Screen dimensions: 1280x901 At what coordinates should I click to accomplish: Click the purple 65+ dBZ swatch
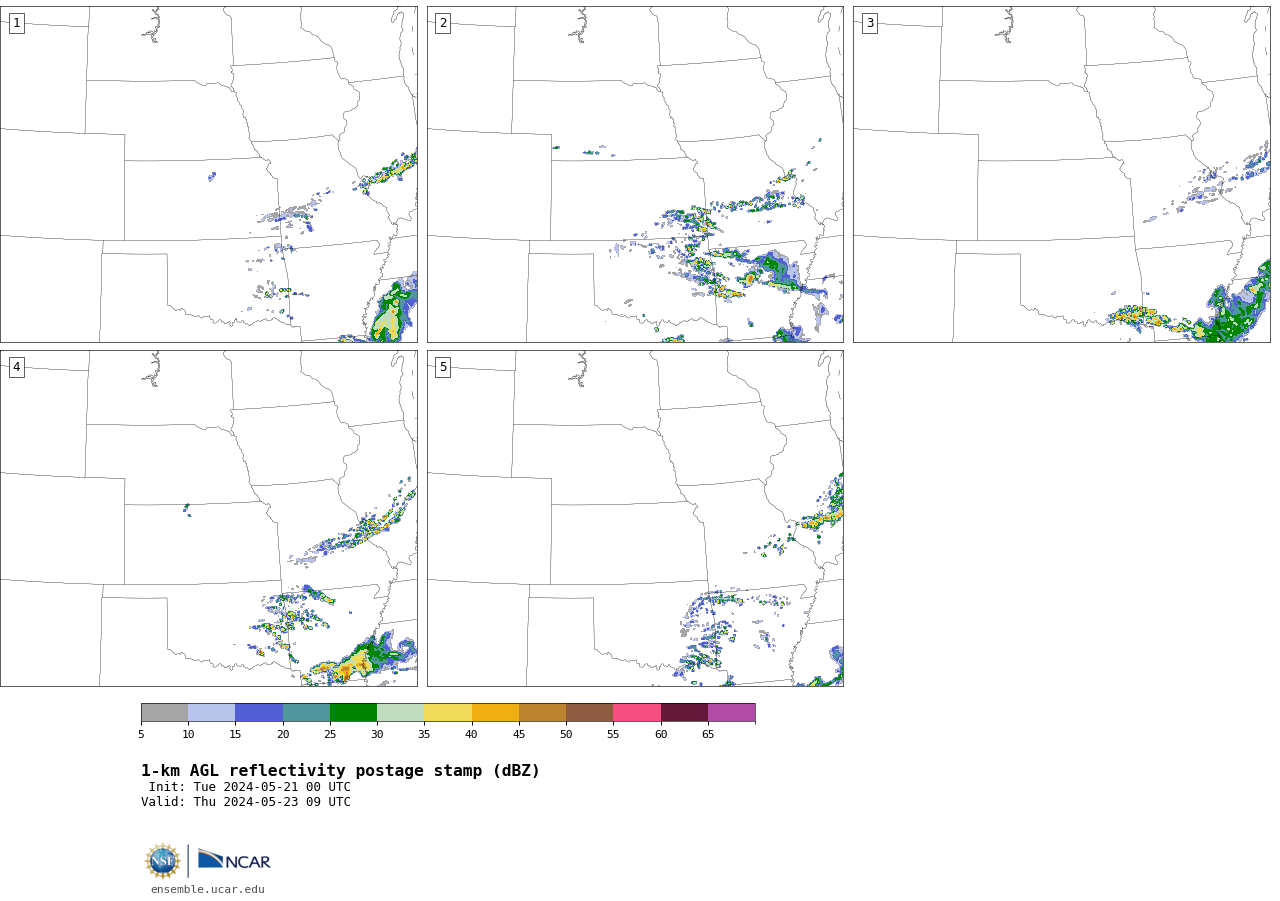click(x=731, y=712)
